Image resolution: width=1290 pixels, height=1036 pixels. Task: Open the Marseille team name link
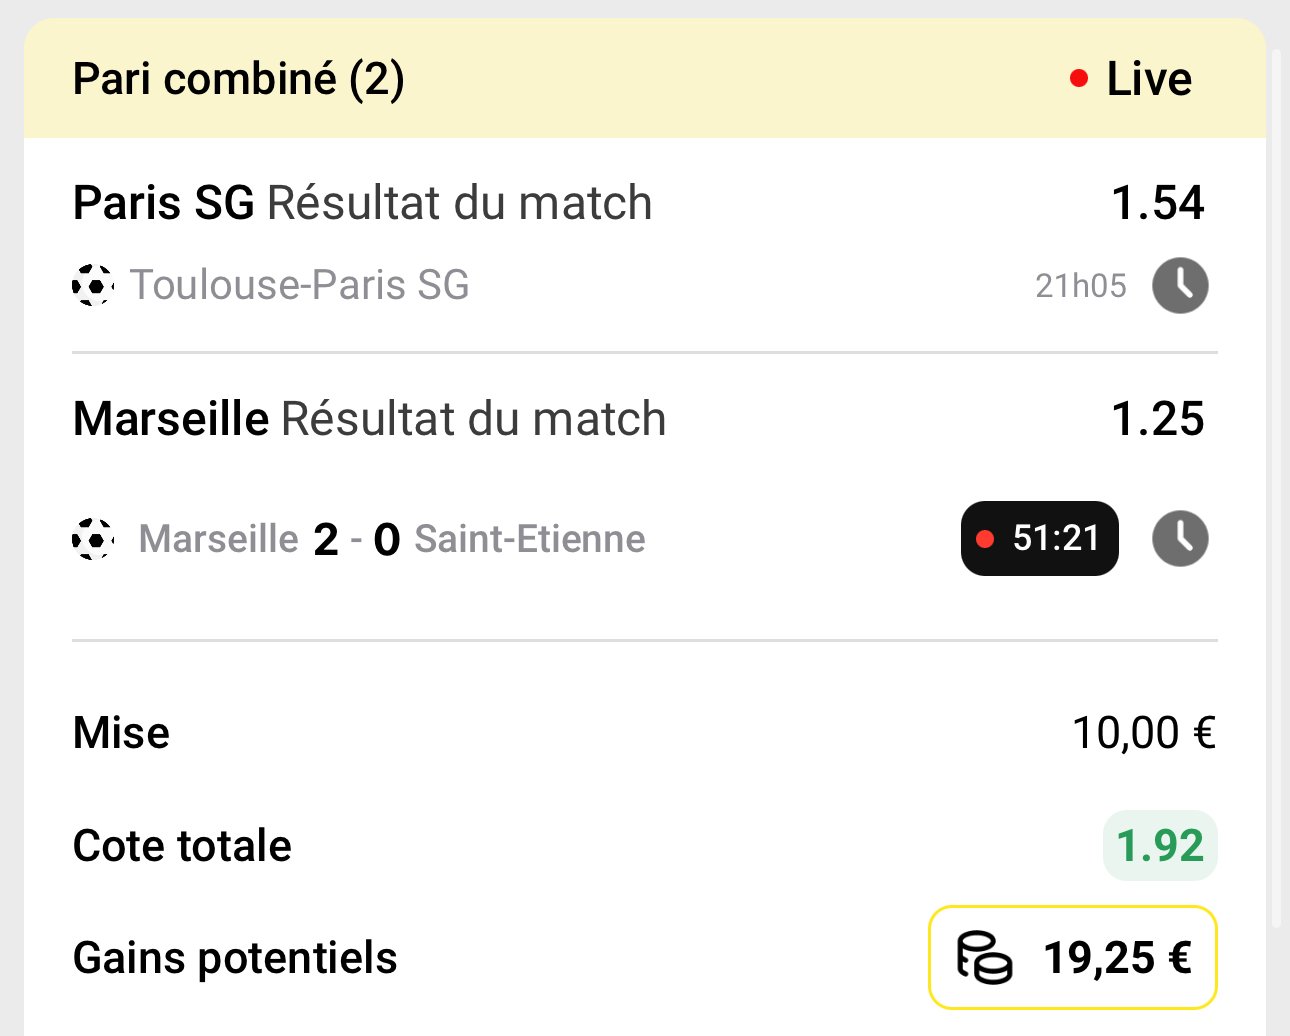coord(219,539)
